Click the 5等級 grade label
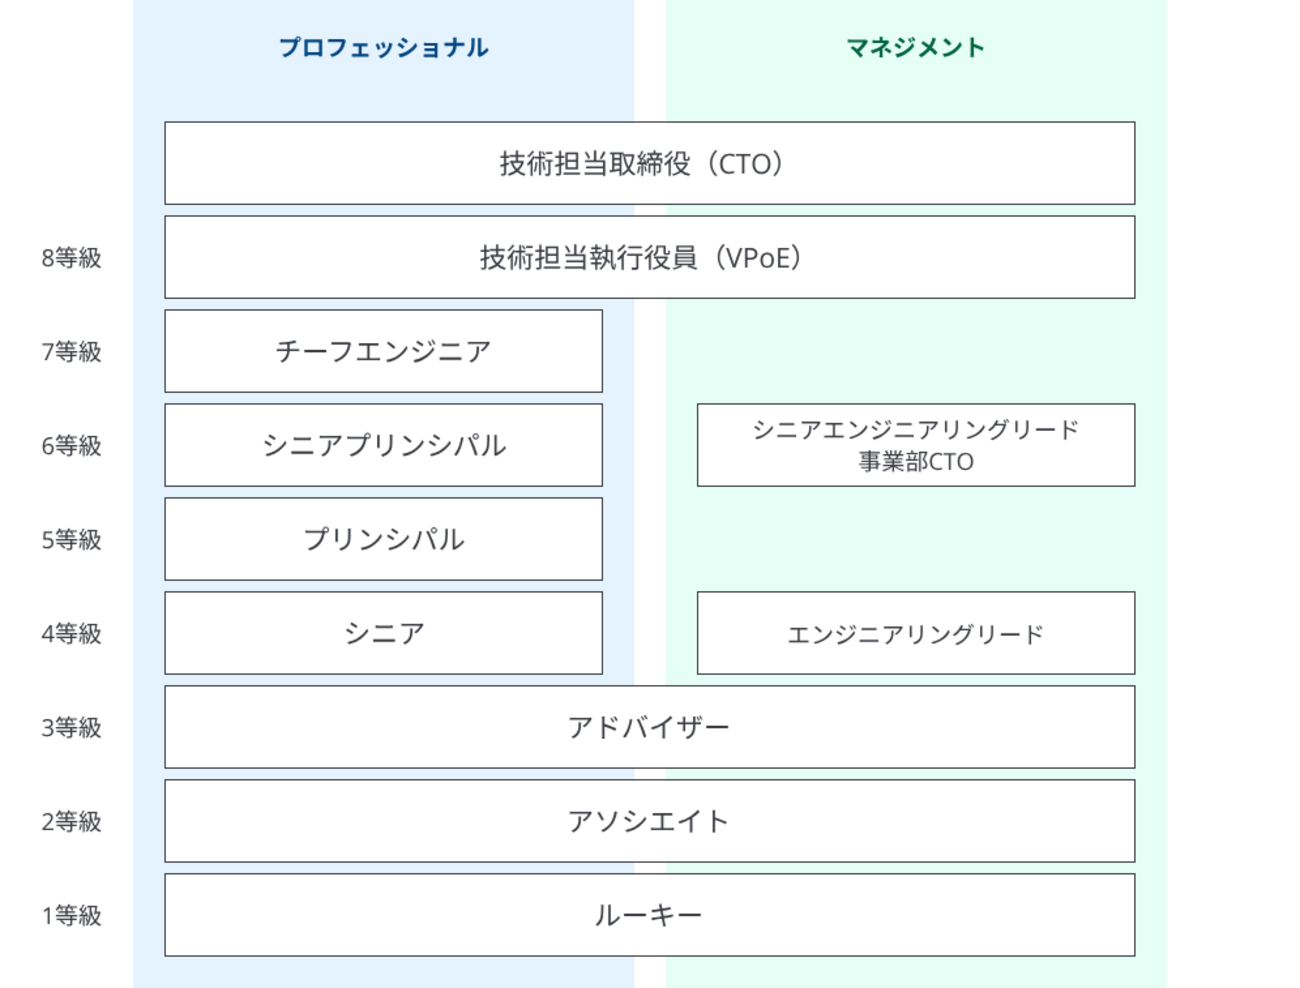 coord(72,540)
